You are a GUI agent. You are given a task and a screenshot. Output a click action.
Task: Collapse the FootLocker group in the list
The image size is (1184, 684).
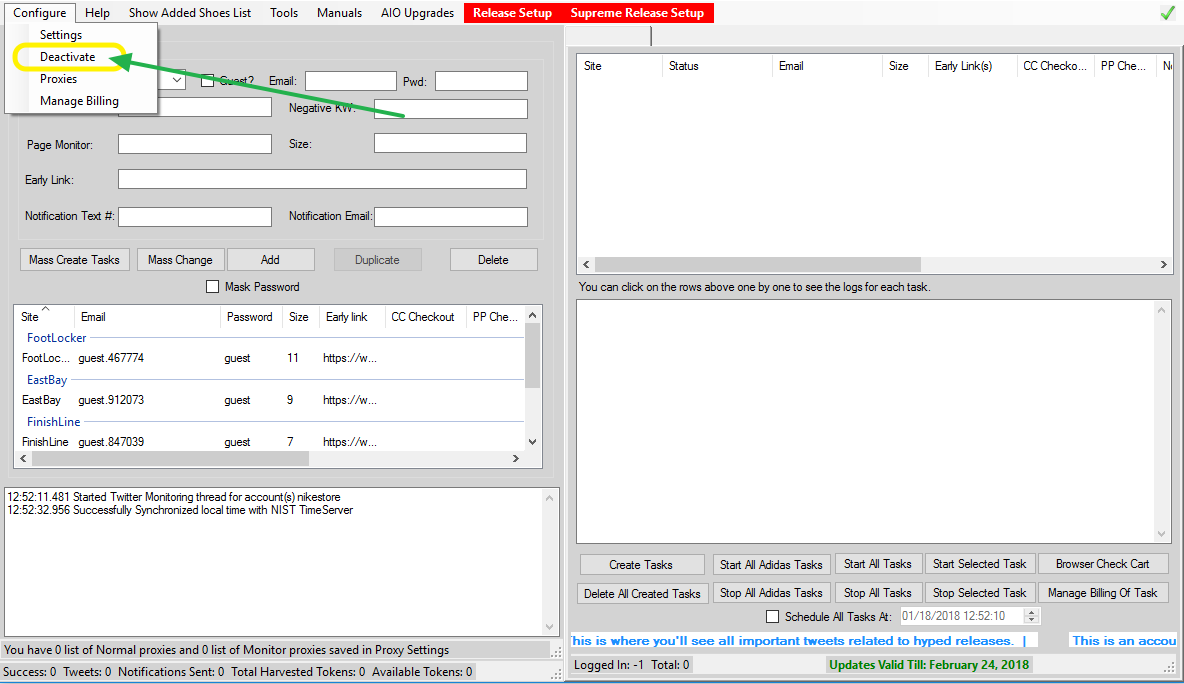(x=56, y=338)
